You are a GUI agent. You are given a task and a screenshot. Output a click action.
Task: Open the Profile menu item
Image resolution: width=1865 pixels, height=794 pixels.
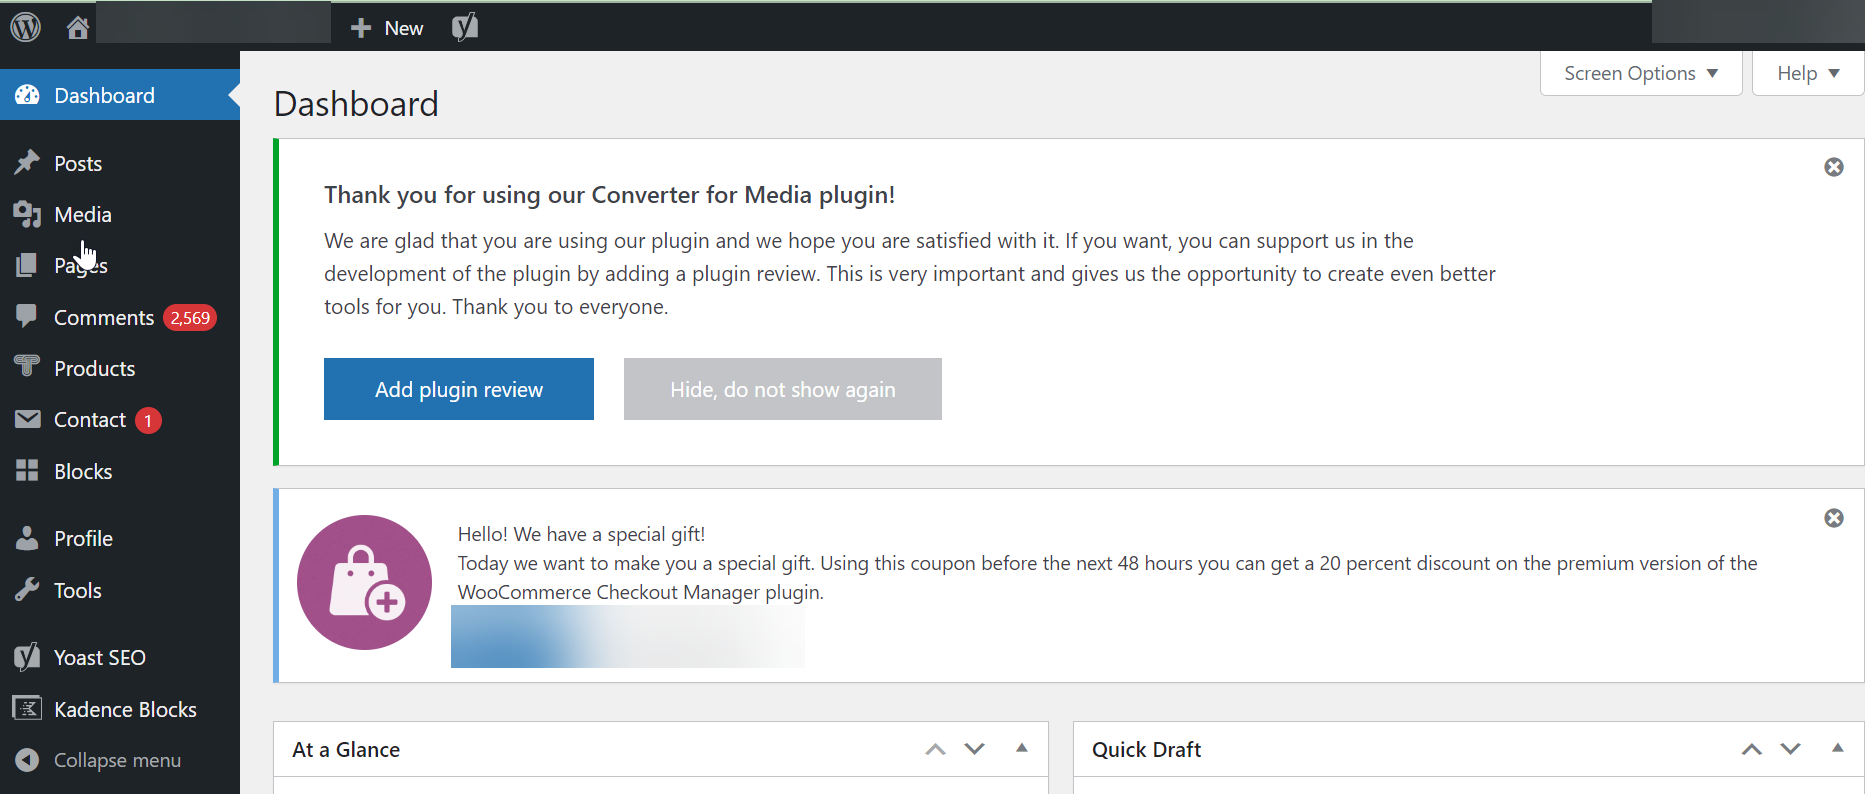pyautogui.click(x=120, y=538)
